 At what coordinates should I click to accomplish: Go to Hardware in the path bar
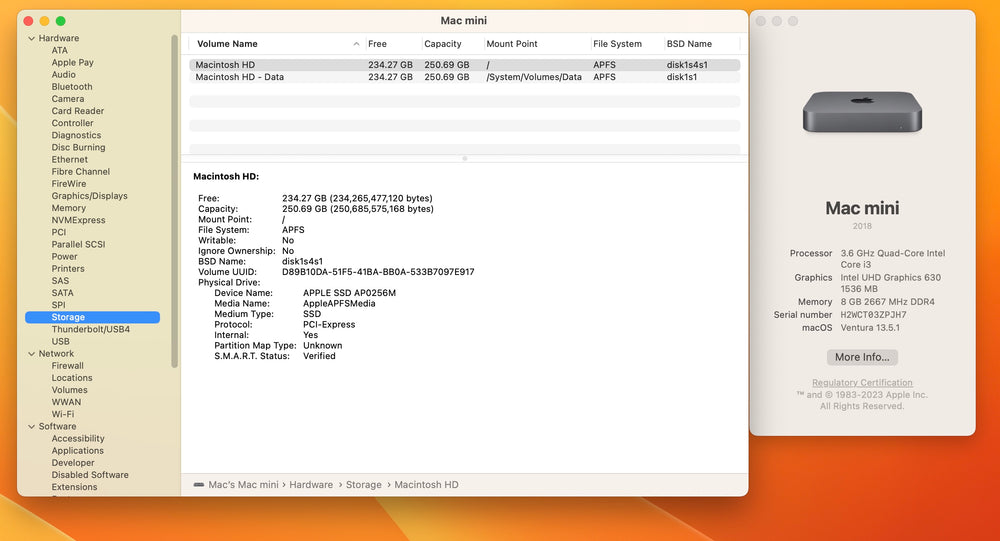tap(311, 485)
